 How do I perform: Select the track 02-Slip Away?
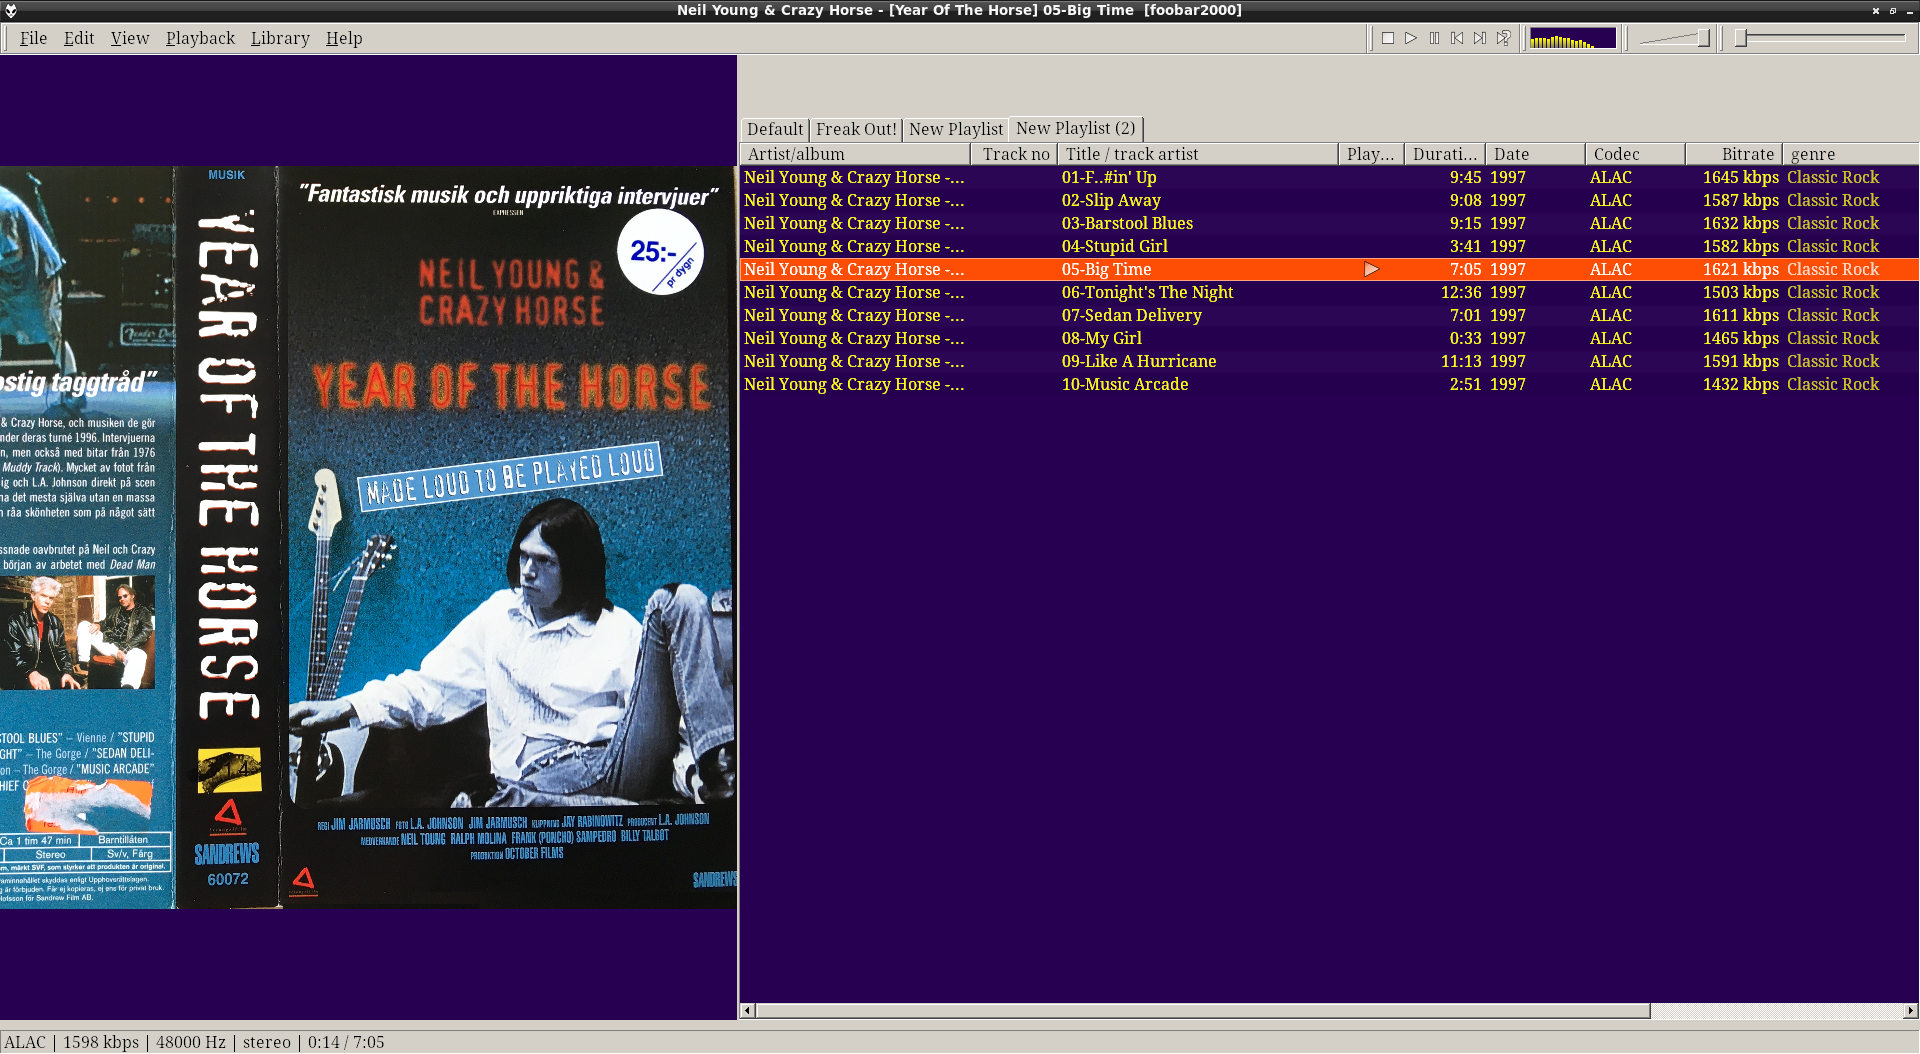pyautogui.click(x=1329, y=200)
